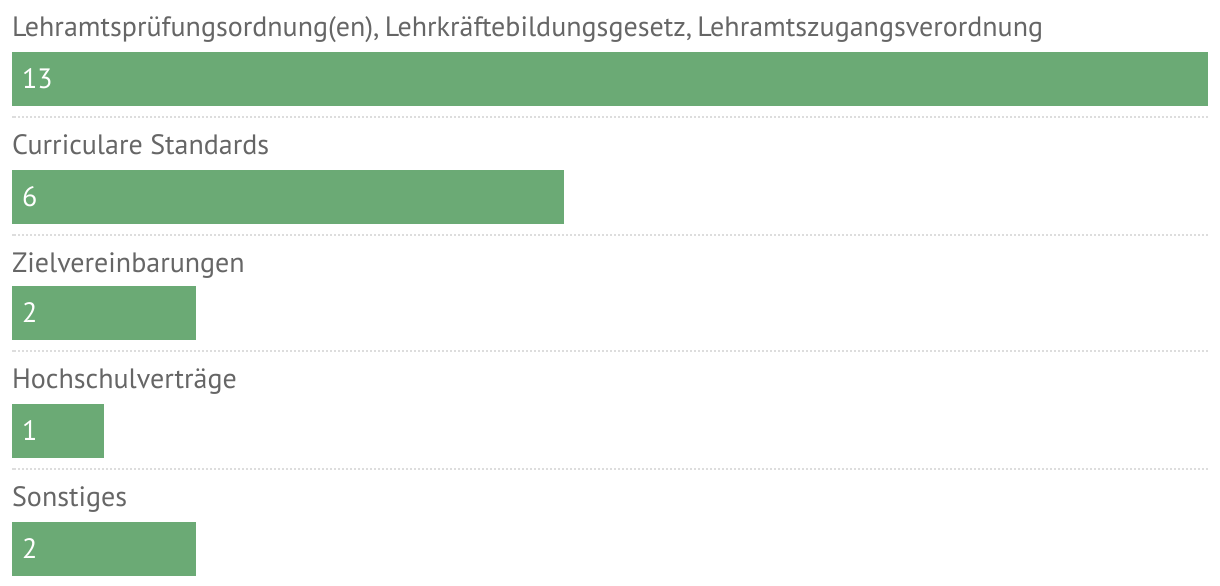The height and width of the screenshot is (586, 1220).
Task: Click the Lehramtszugangsverordnung word in first label
Action: click(869, 28)
